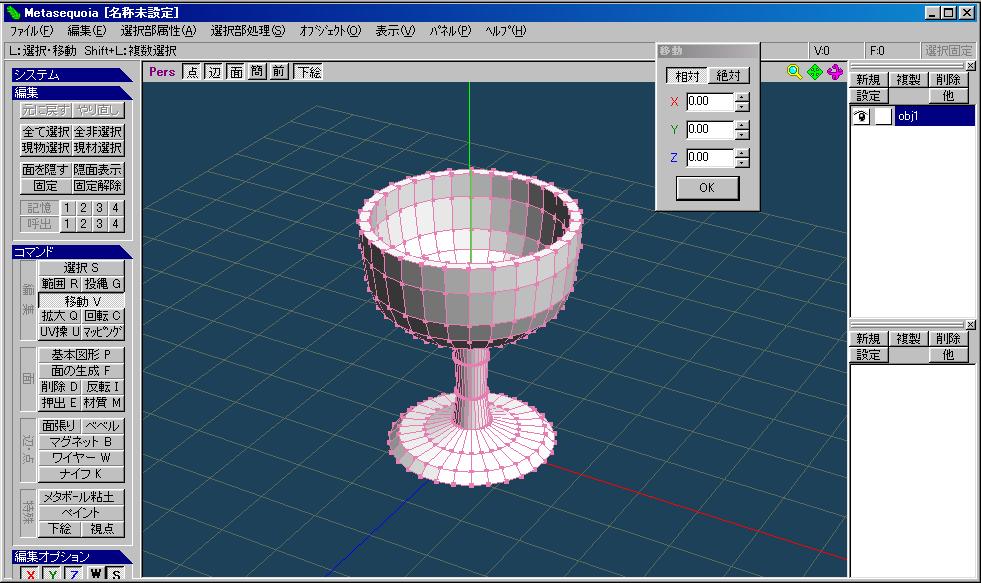The image size is (981, 583).
Task: Select the 相対 relative tab
Action: coord(686,76)
